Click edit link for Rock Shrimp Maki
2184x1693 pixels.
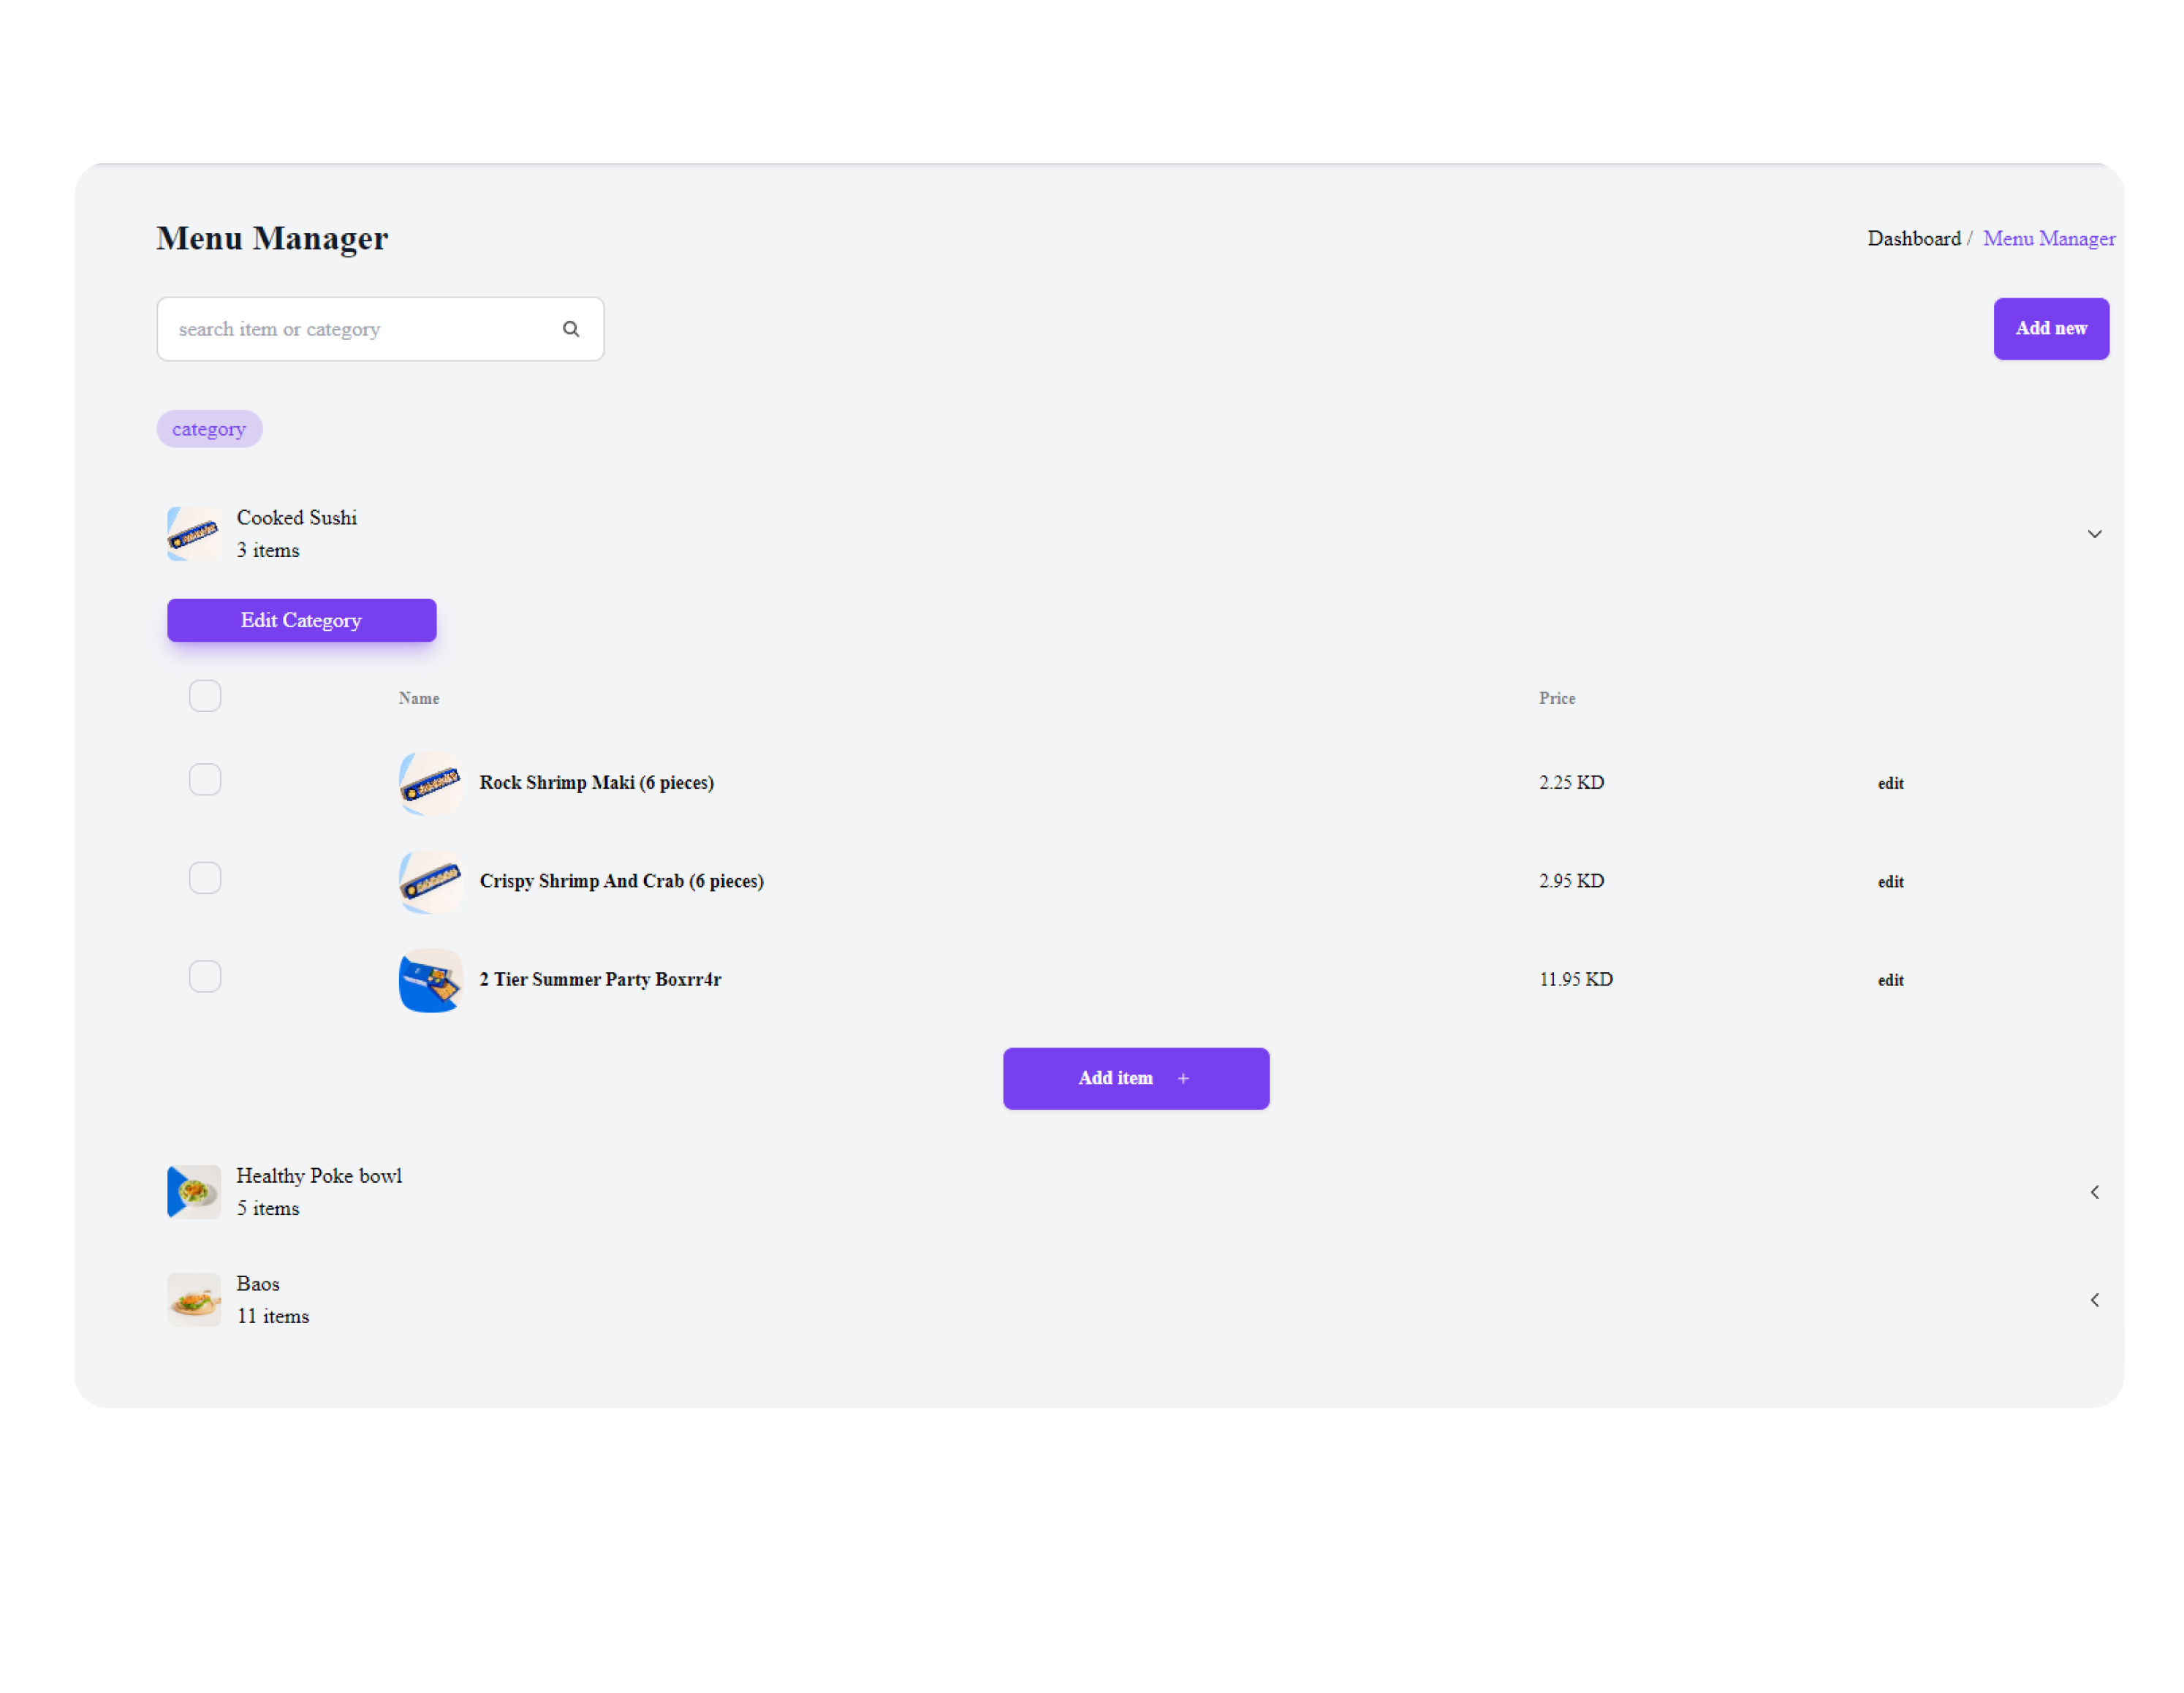click(1888, 780)
